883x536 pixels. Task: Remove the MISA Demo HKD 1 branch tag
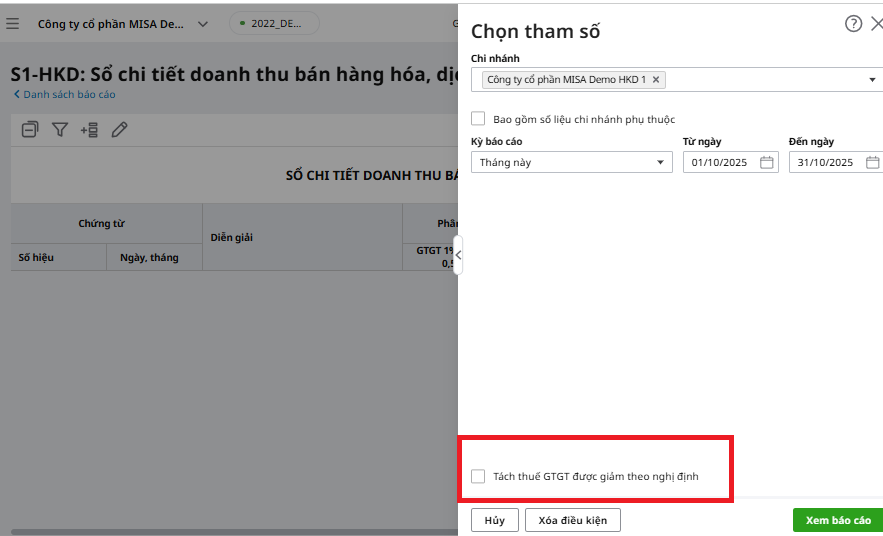click(656, 80)
